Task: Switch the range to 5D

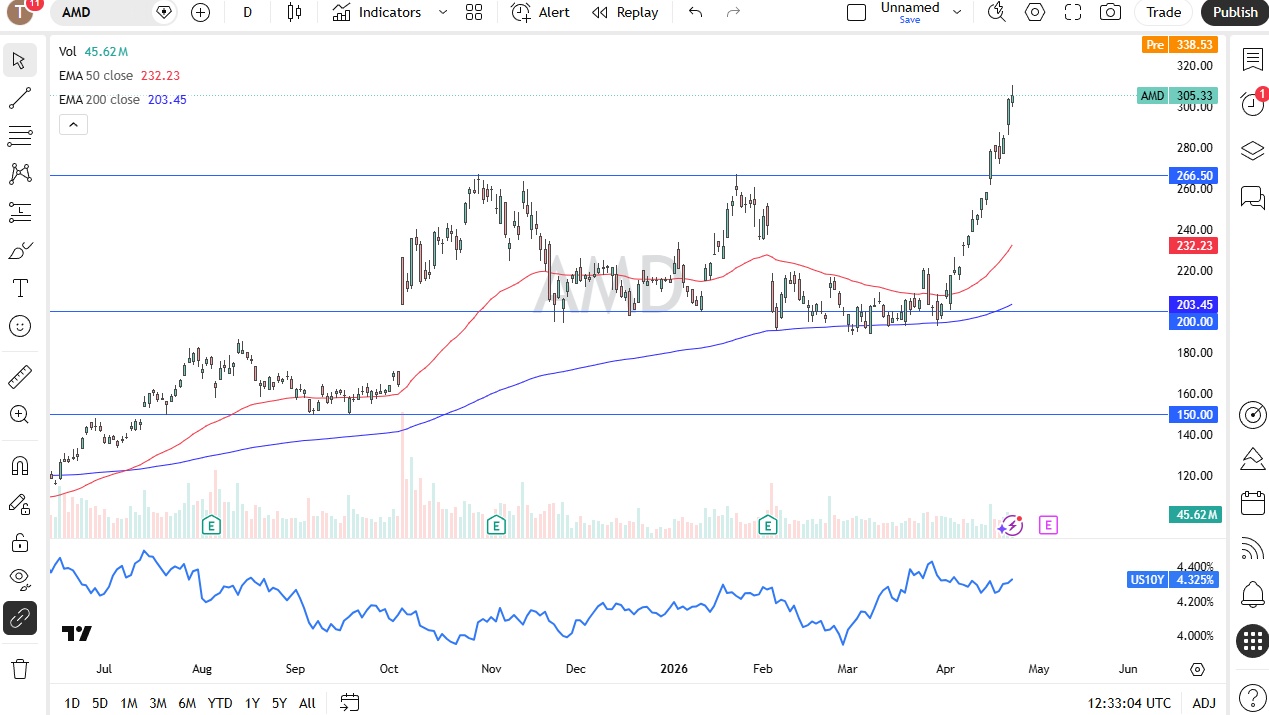Action: 100,703
